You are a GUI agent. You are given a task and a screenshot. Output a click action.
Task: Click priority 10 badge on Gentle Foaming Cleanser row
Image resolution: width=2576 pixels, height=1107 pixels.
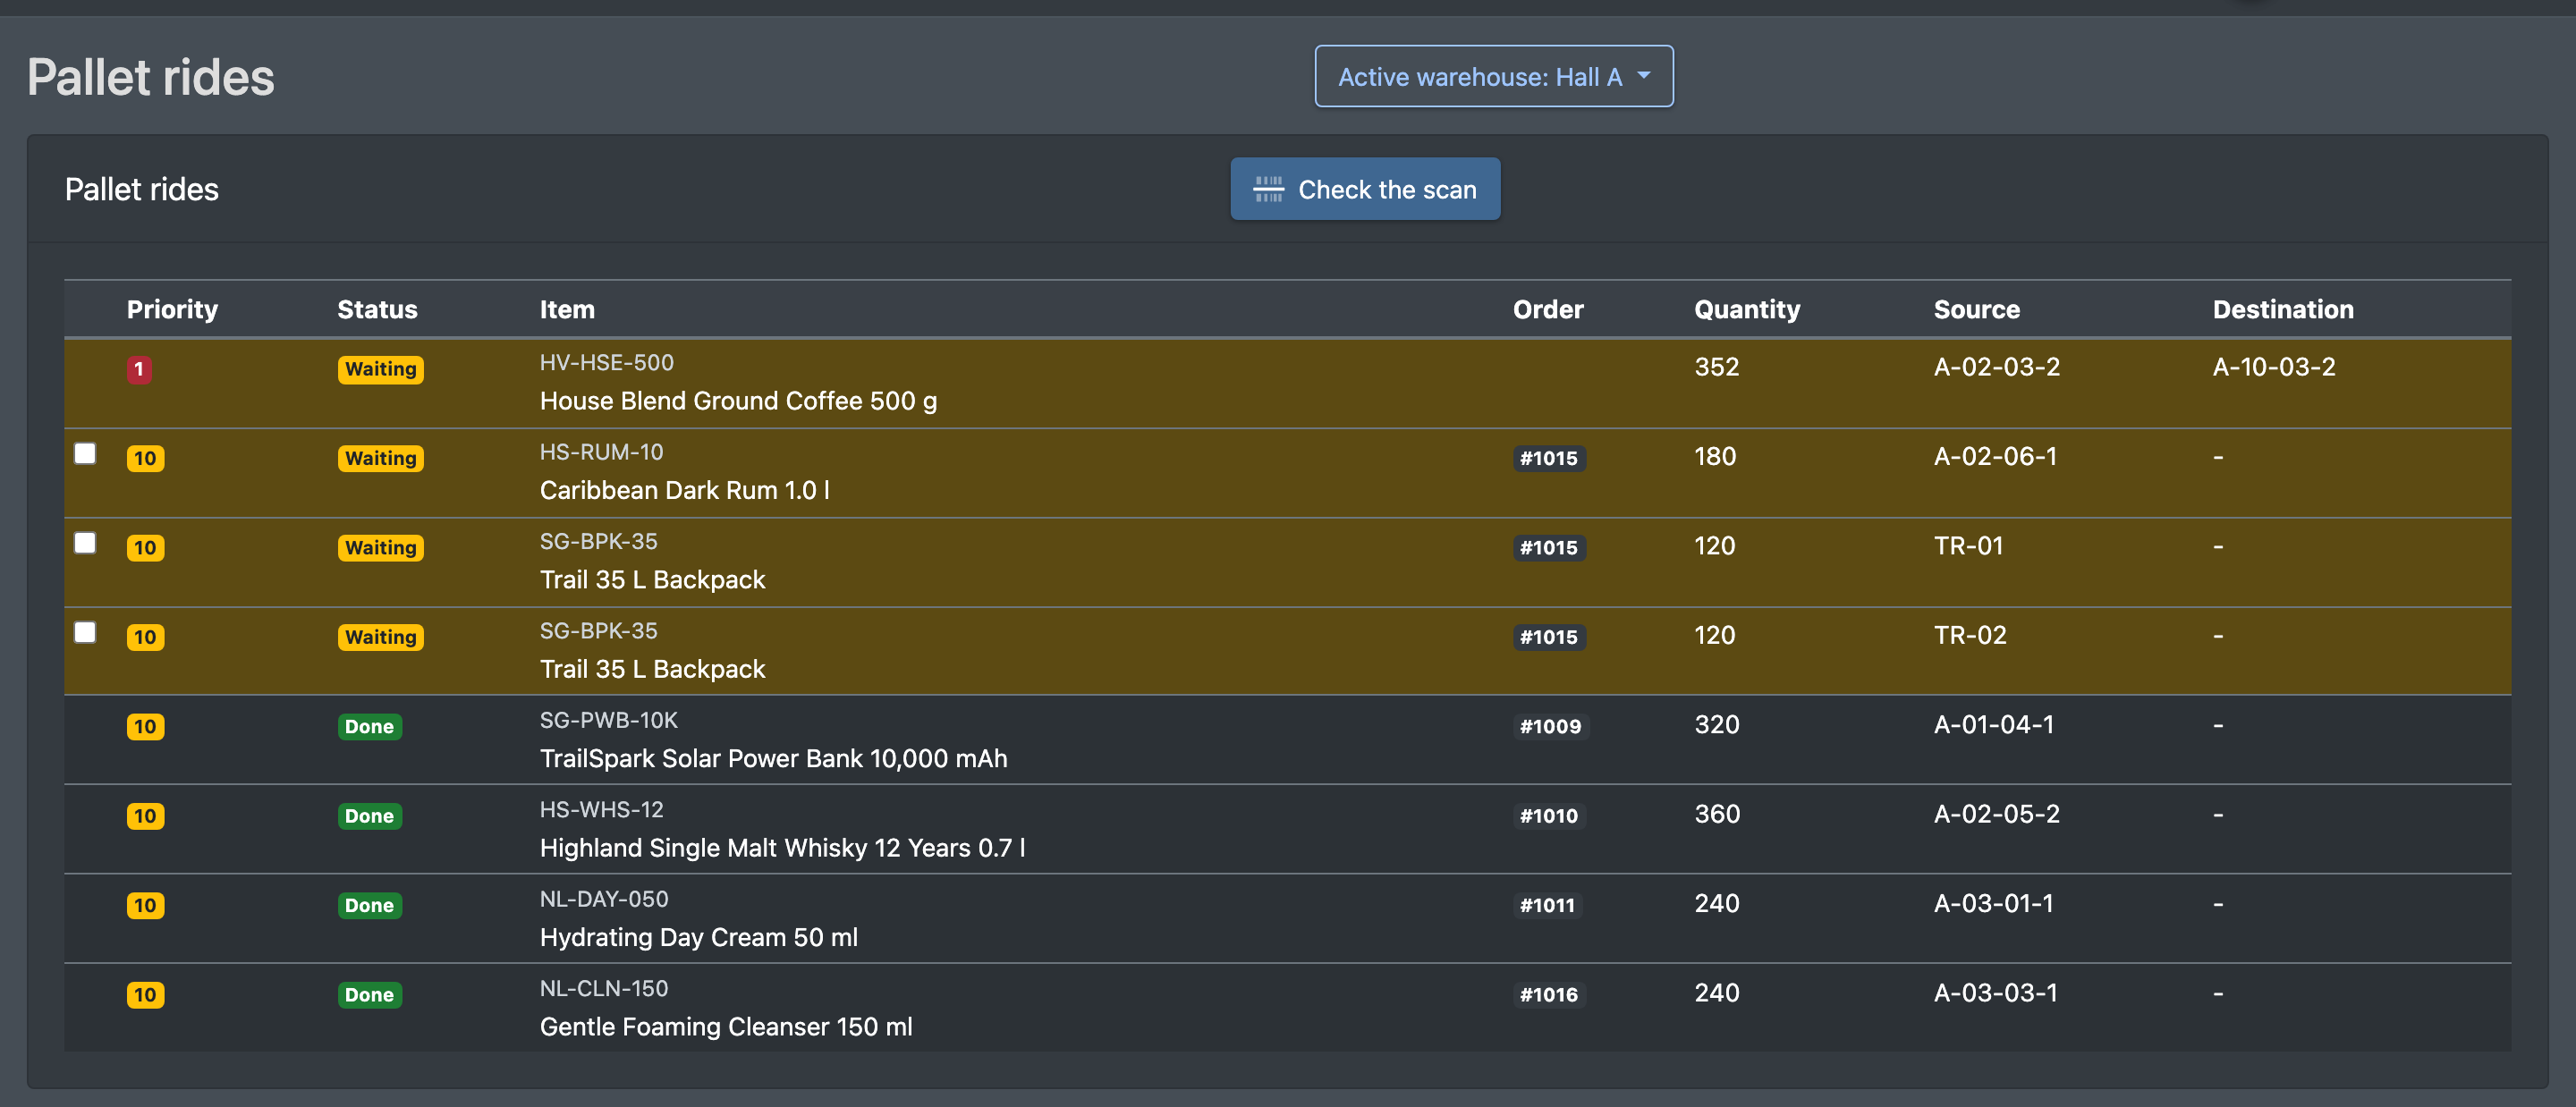point(145,995)
